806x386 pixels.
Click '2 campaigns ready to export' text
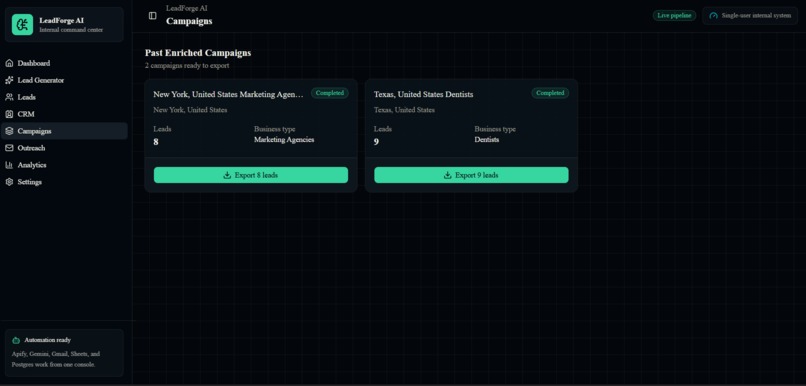pos(187,66)
